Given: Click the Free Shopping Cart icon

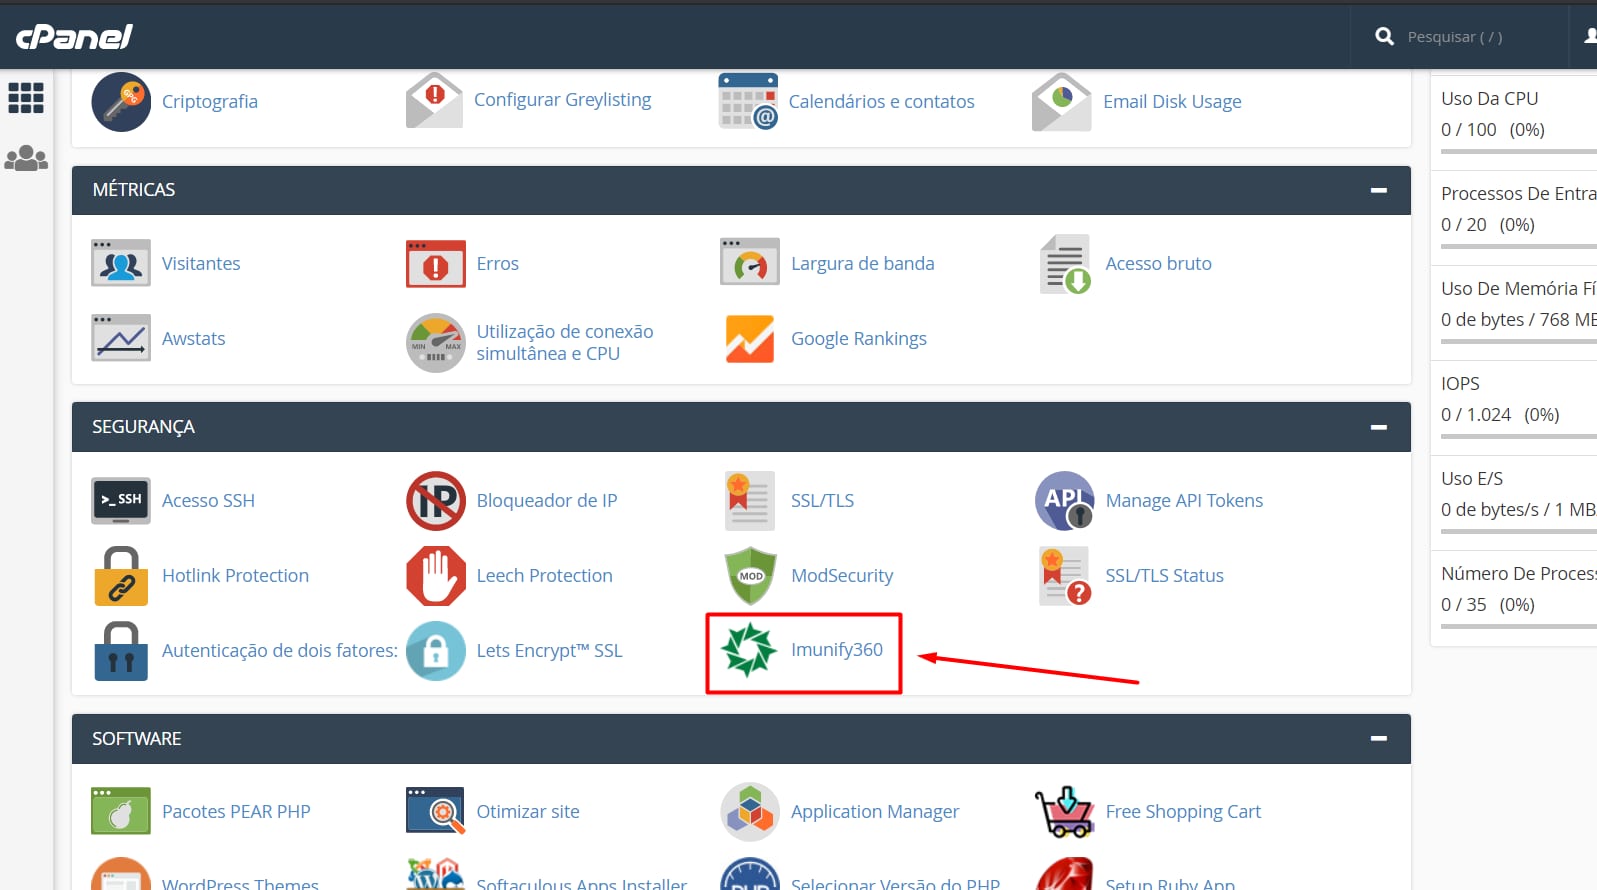Looking at the screenshot, I should 1064,811.
